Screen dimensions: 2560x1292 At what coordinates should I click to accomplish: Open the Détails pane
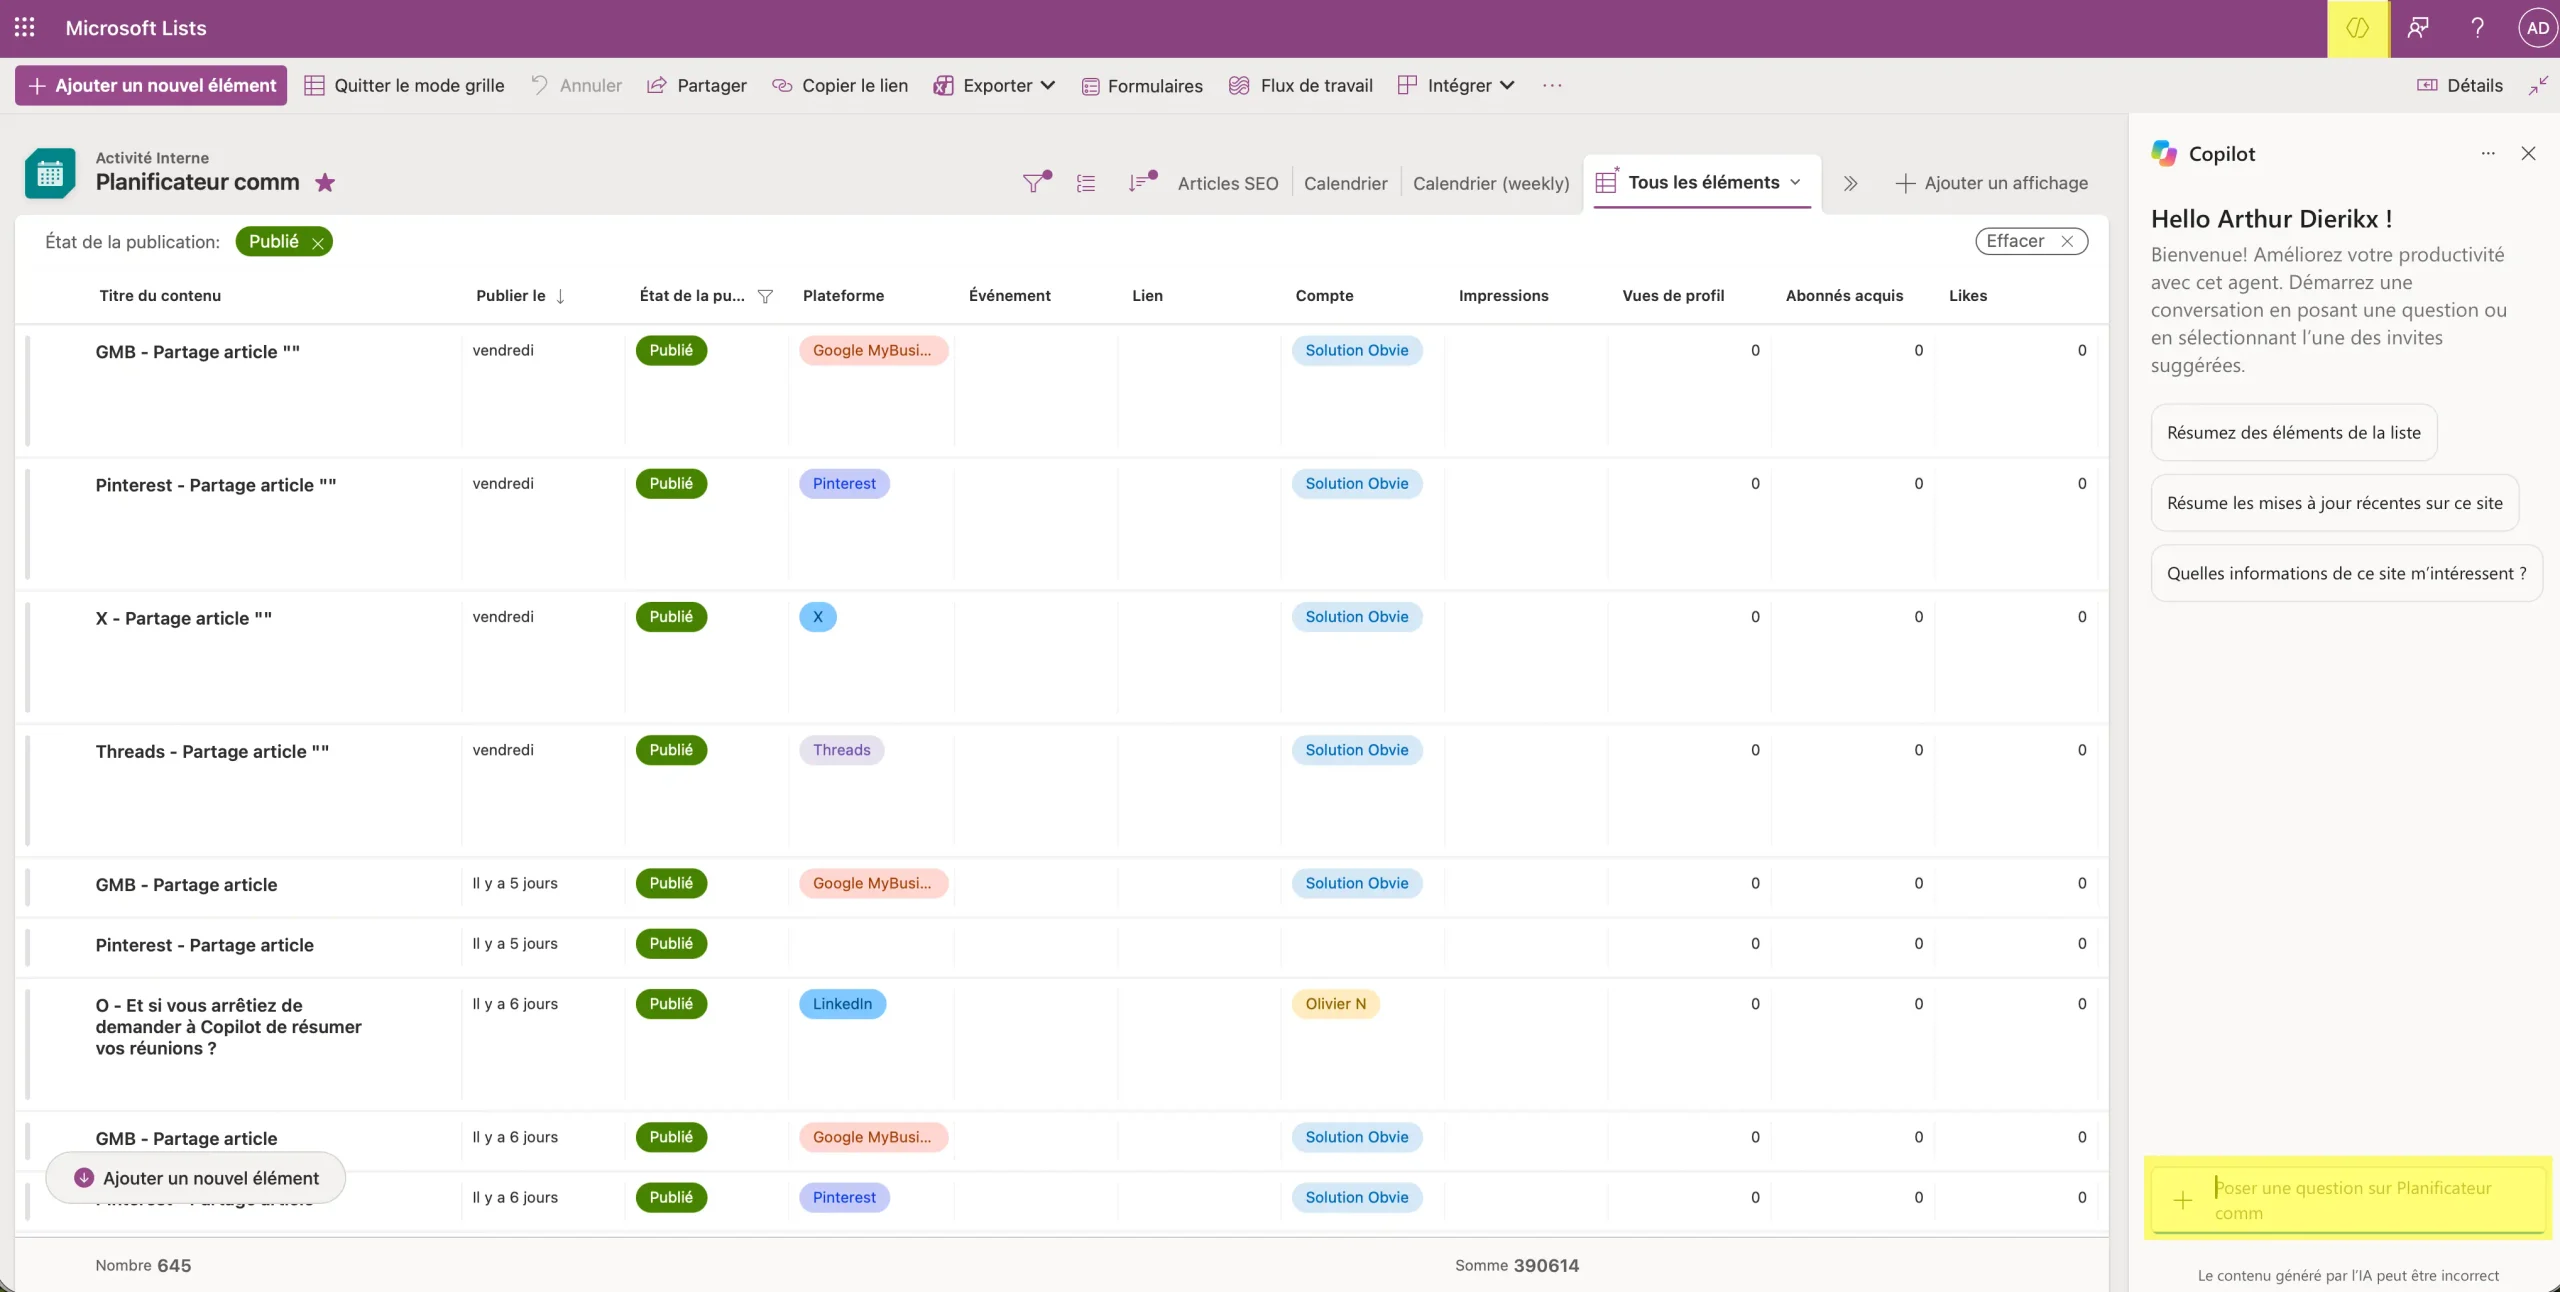point(2459,85)
